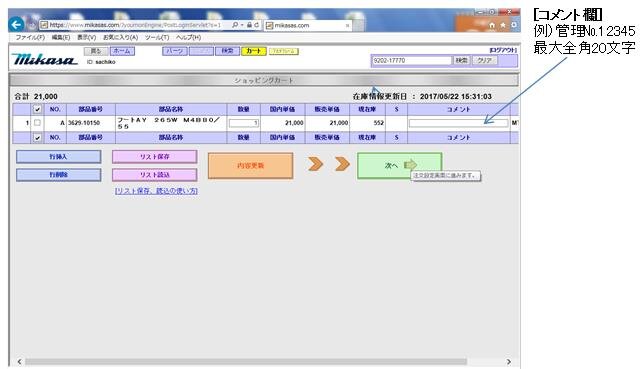This screenshot has height=369, width=643.
Task: Click the part number search field containing 9202-17770
Action: coord(411,60)
